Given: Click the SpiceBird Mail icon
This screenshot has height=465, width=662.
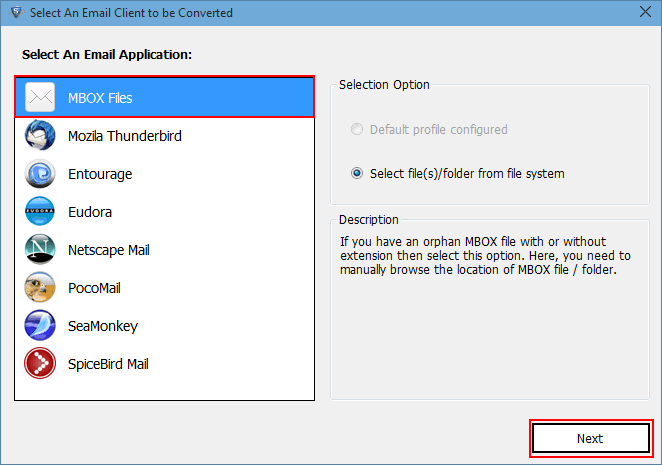Looking at the screenshot, I should point(40,364).
